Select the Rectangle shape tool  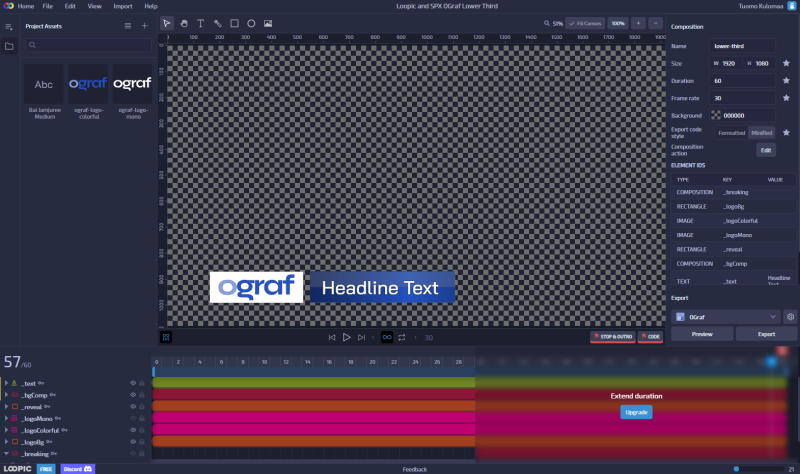[x=234, y=23]
